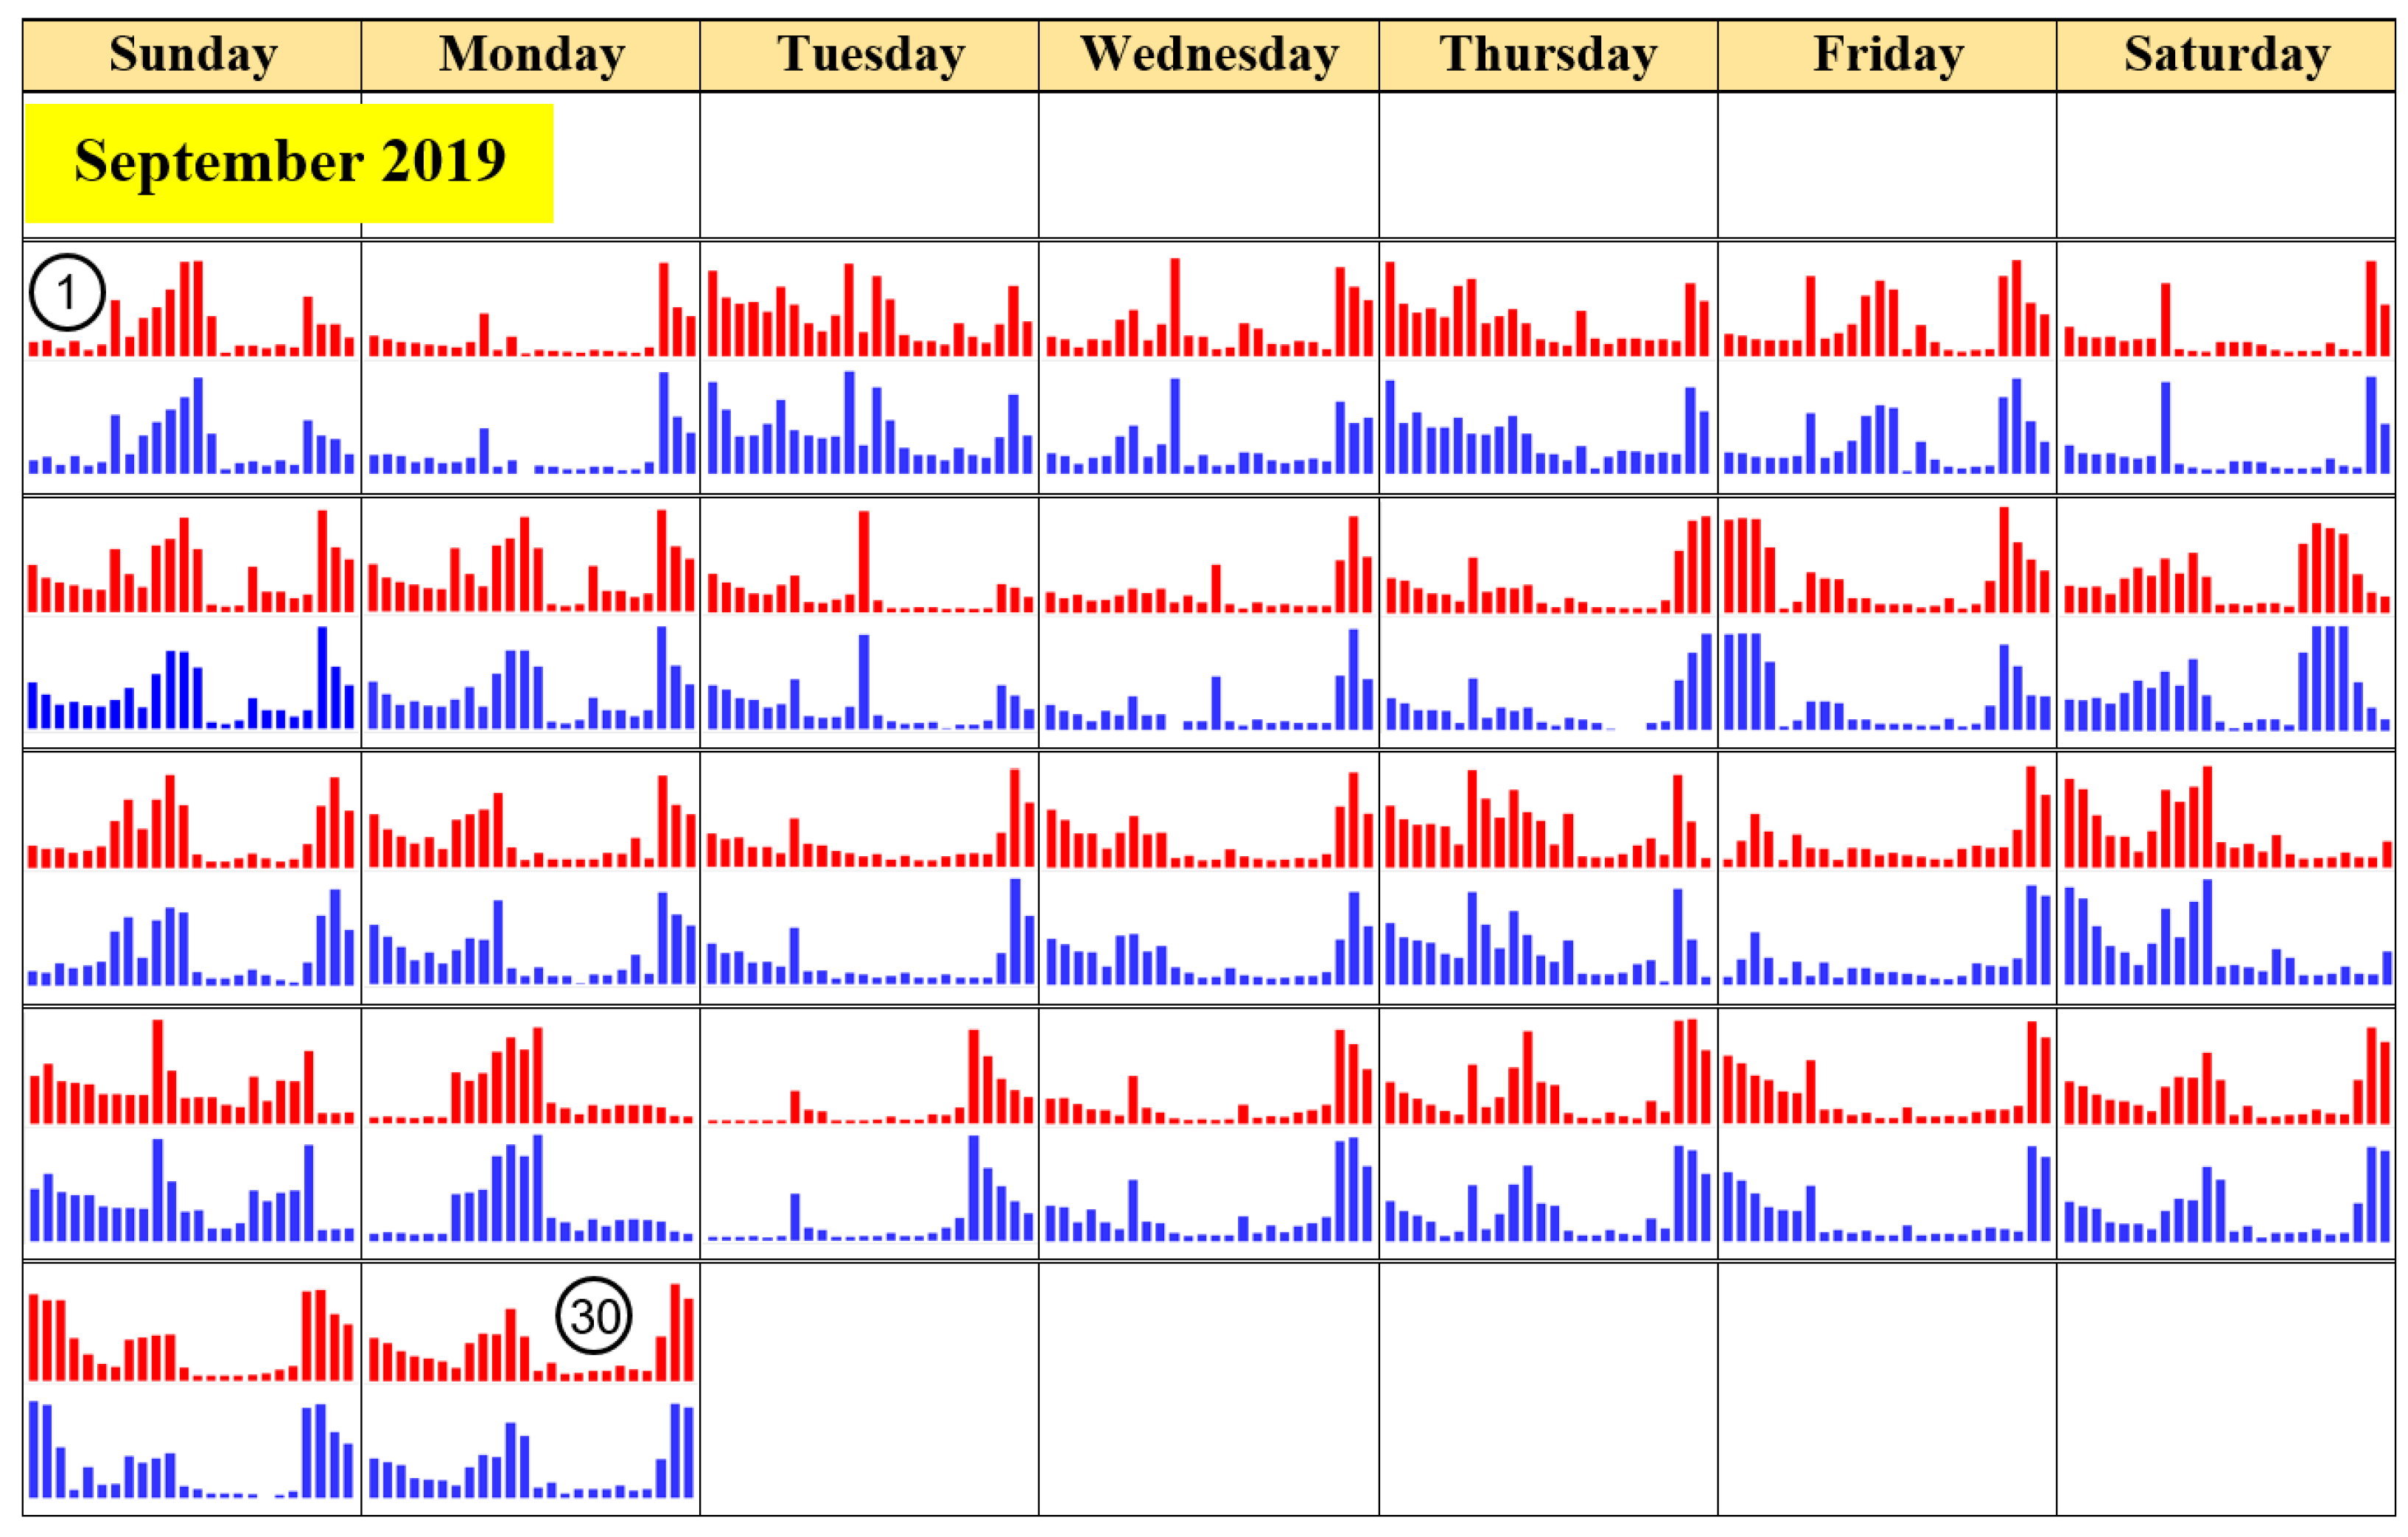Click the circled 30 date marker
The image size is (2408, 1537).
tap(594, 1316)
